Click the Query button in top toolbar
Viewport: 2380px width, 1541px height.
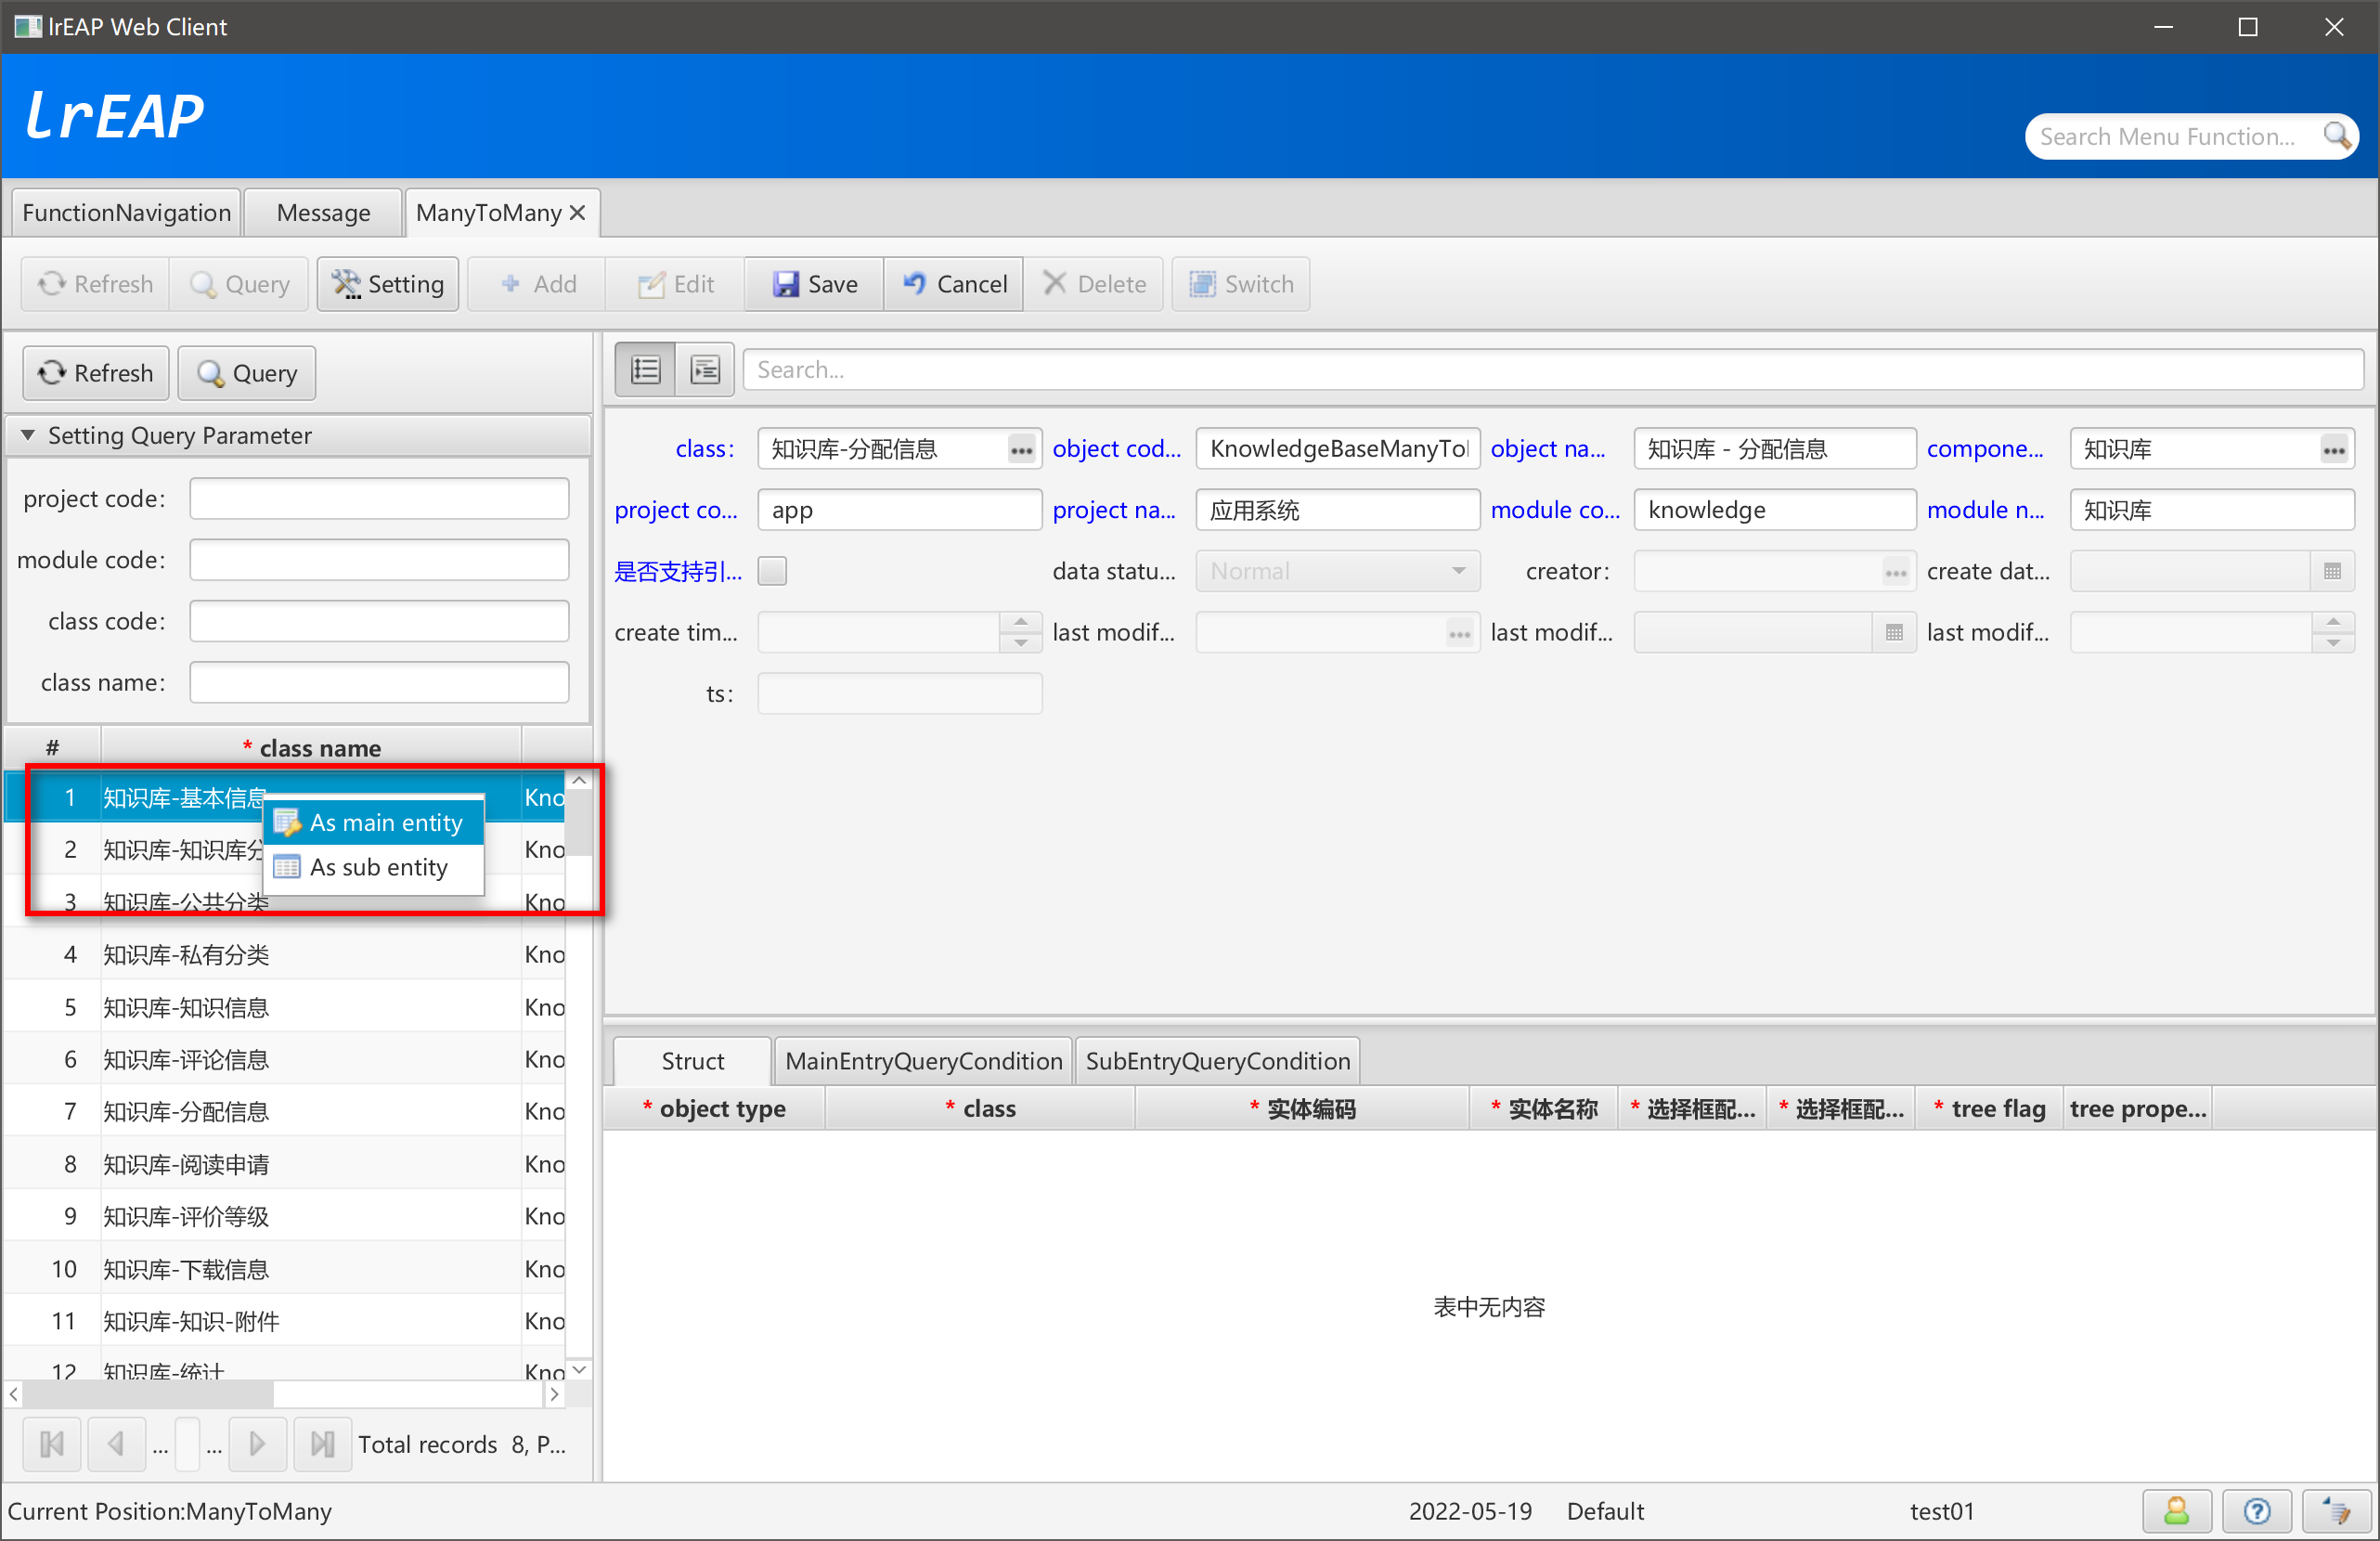click(x=240, y=284)
